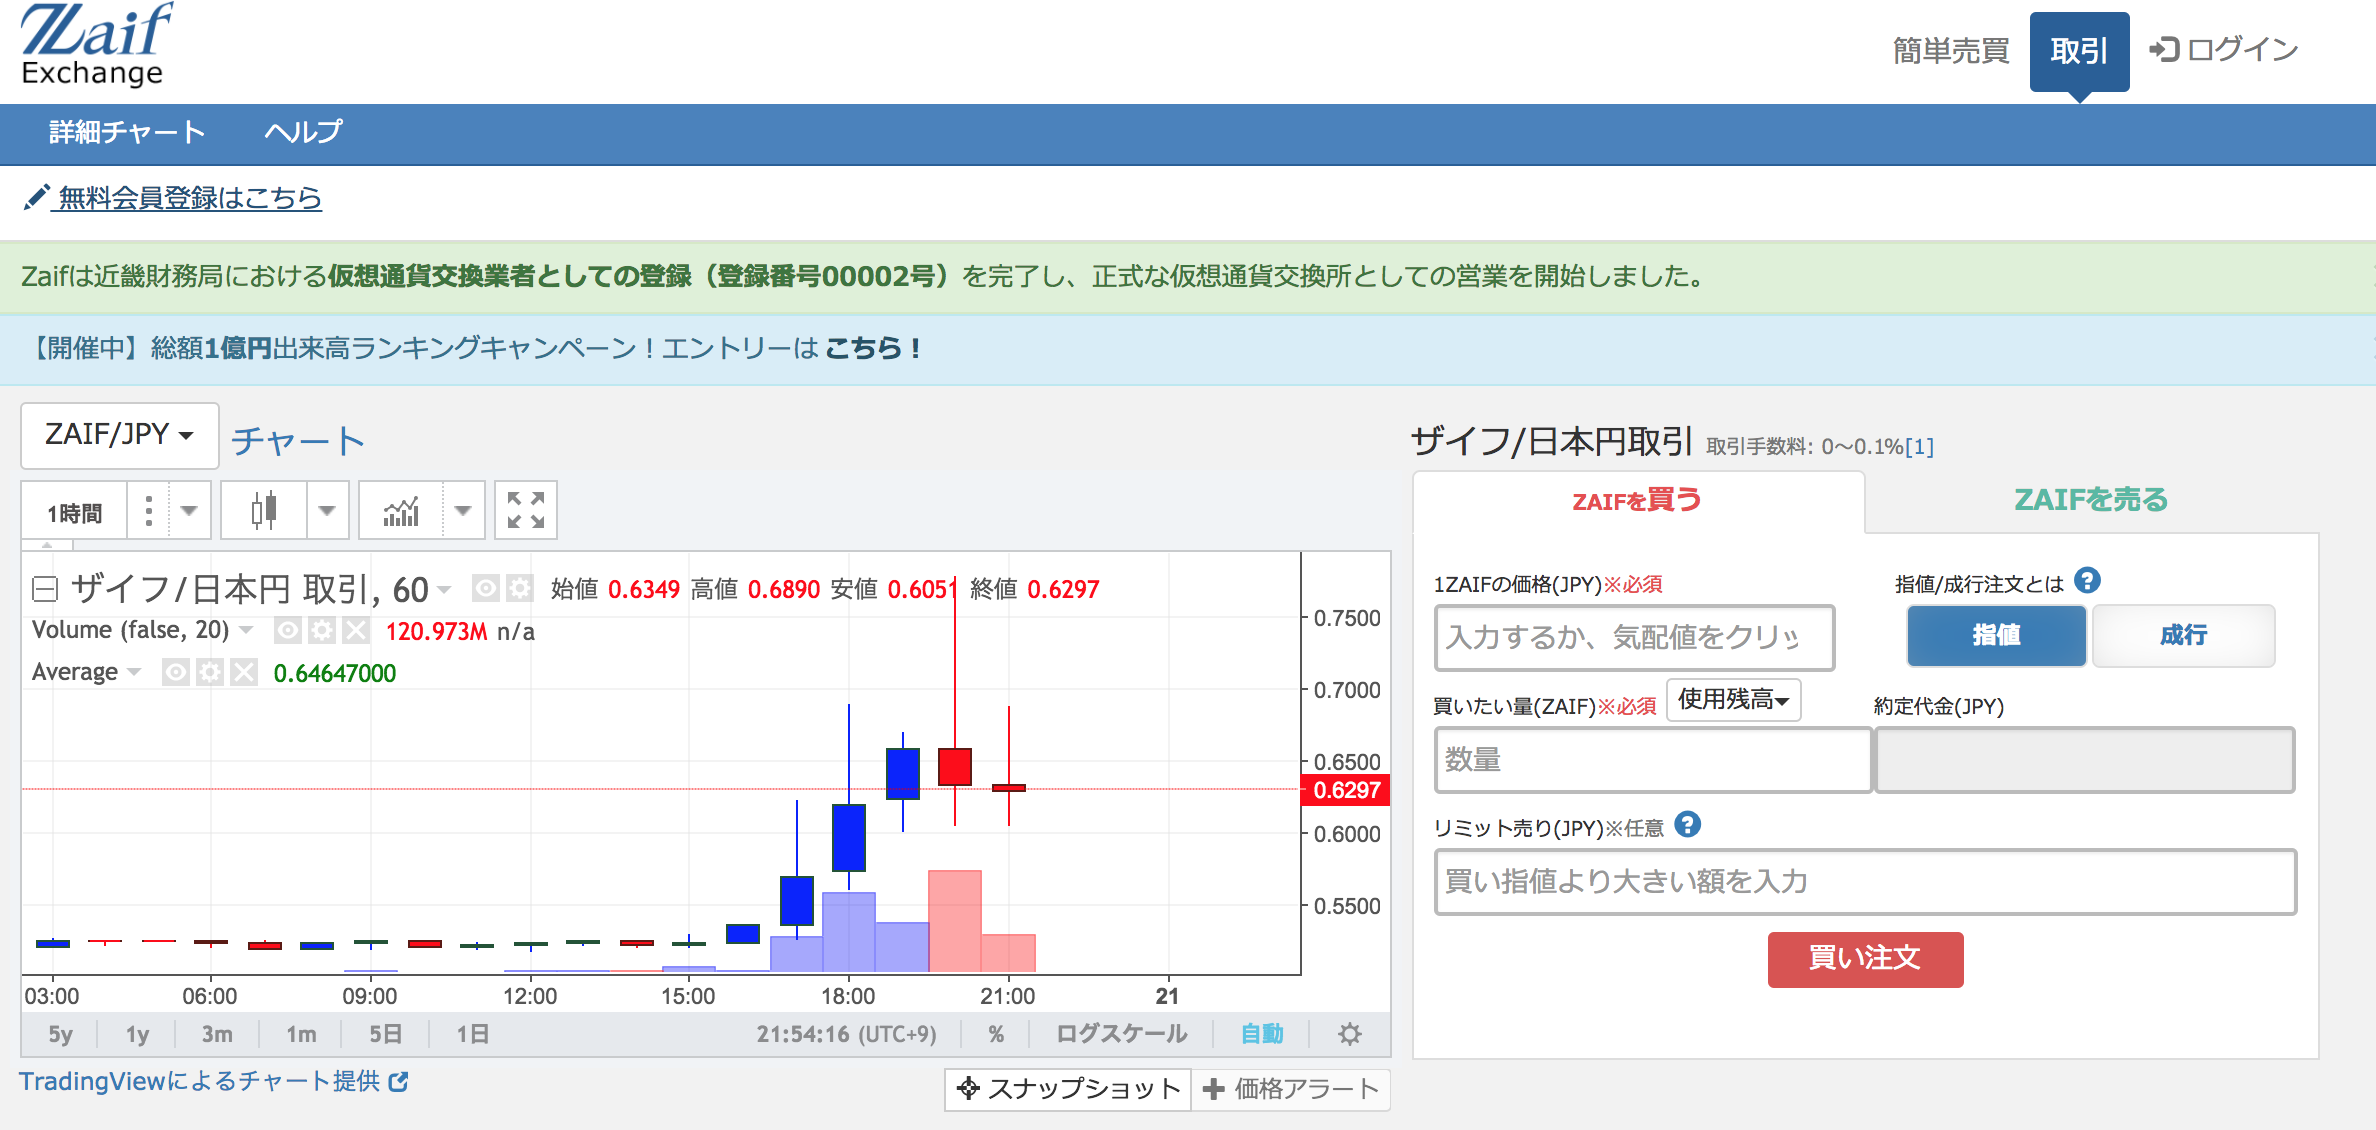Toggle visibility of ザイフ/日本円 main series

(486, 588)
